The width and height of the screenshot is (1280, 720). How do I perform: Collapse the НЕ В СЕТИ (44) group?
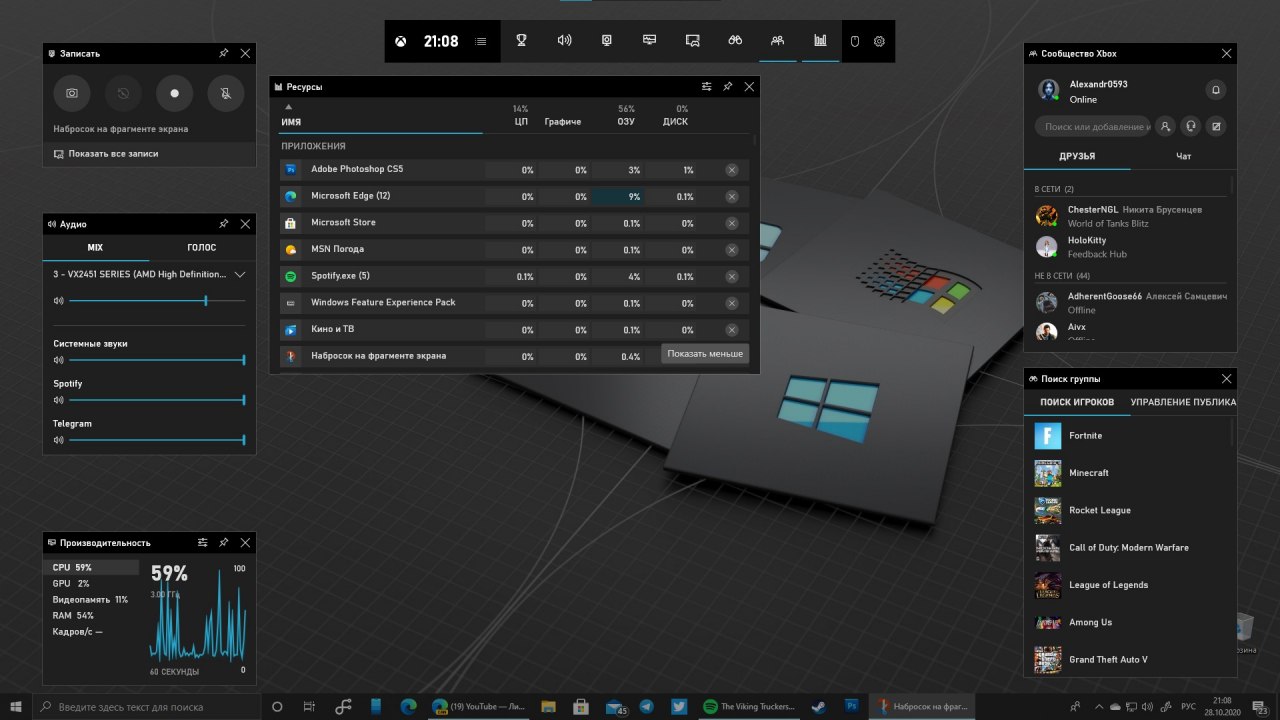(1062, 275)
